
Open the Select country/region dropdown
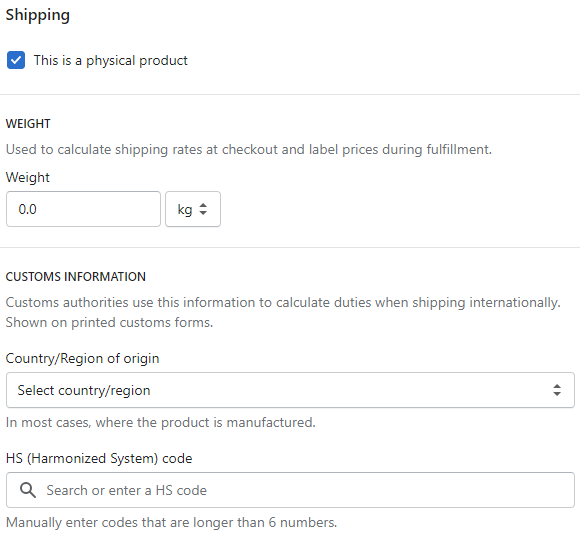290,390
